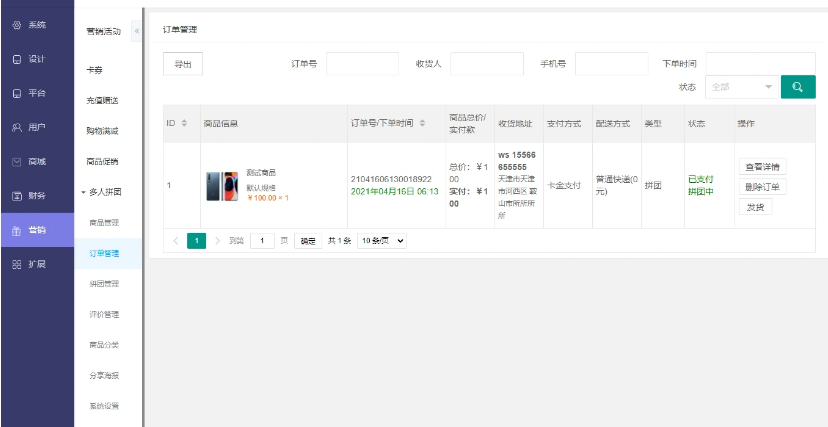Open the 卡券 menu item
Viewport: 828px width, 427px height.
(x=93, y=70)
